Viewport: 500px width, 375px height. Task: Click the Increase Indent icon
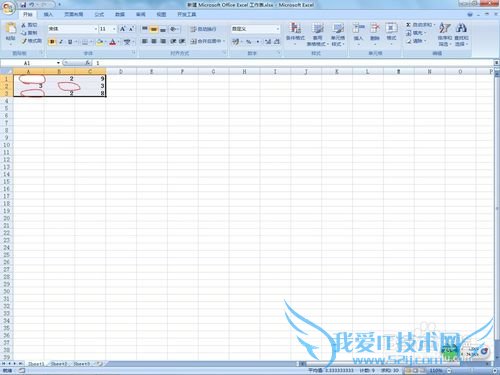(x=182, y=41)
